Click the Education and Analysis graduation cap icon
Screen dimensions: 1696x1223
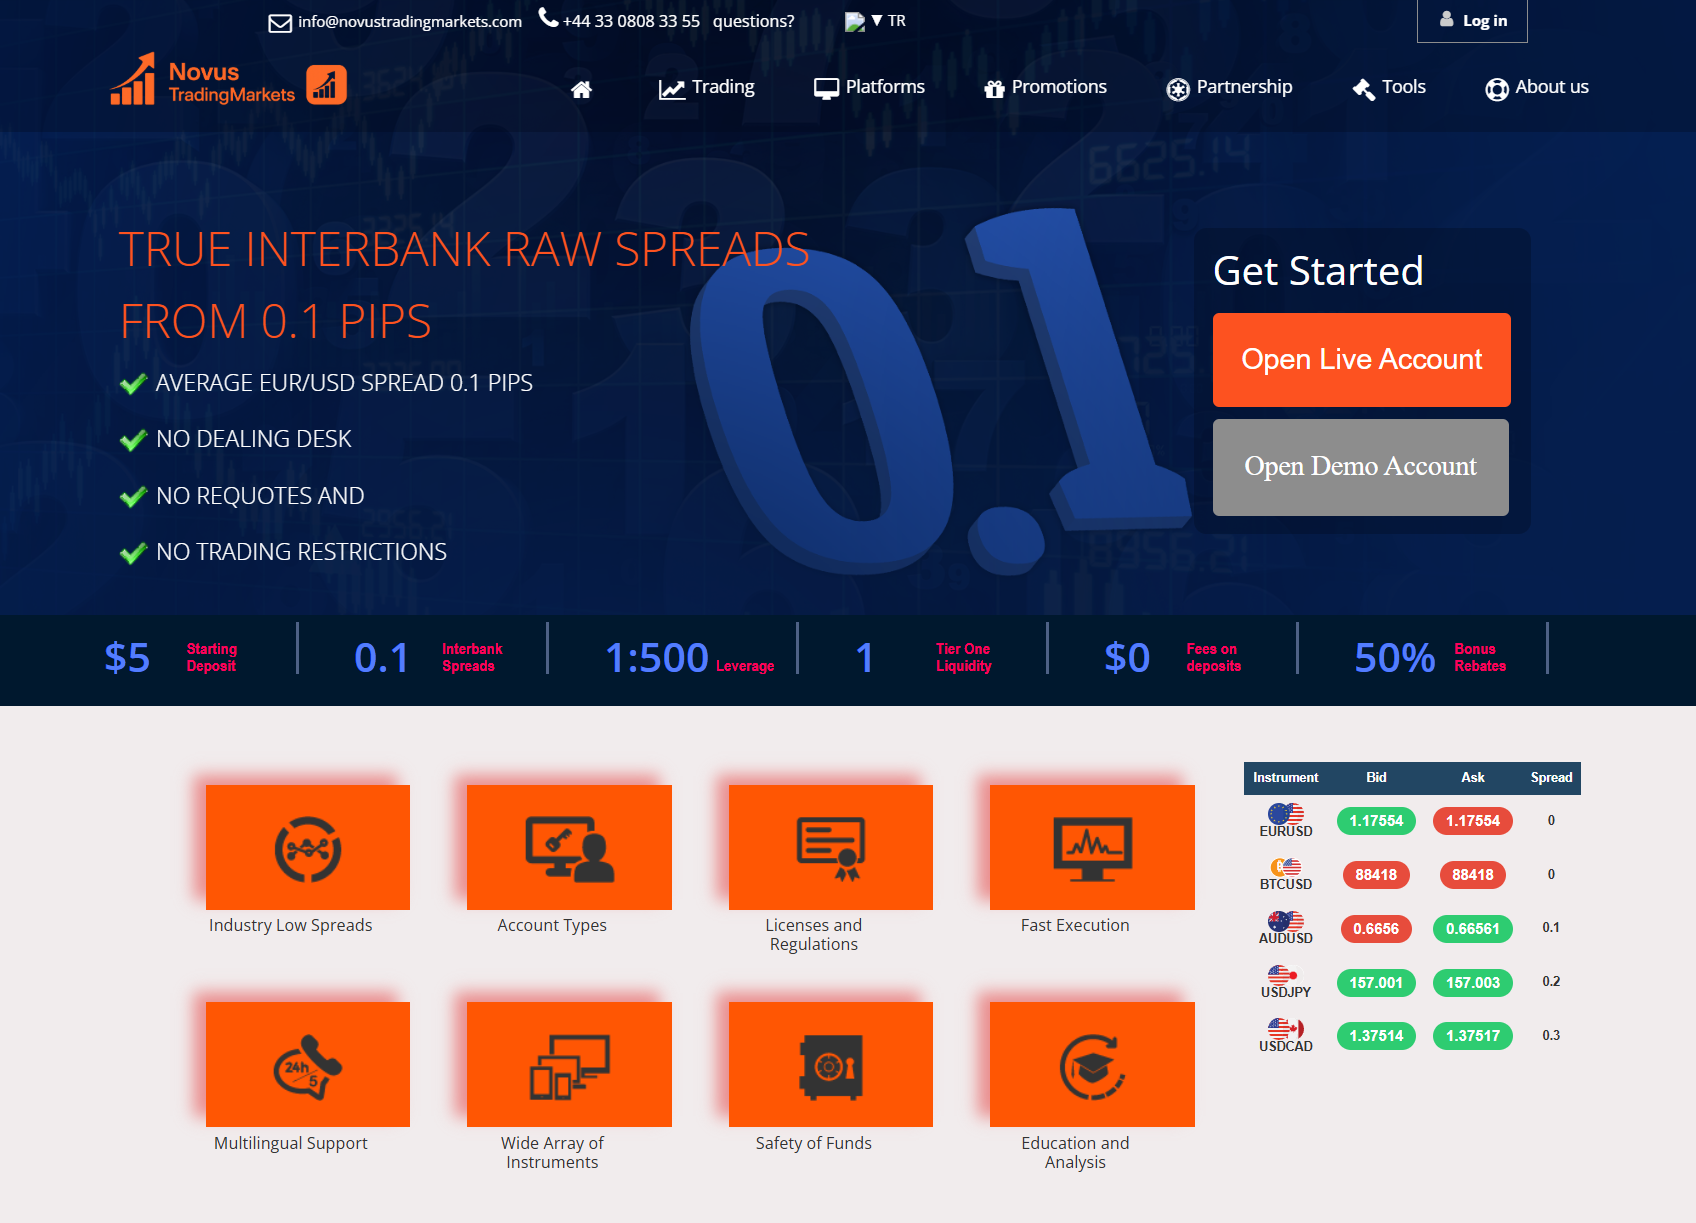click(1091, 1064)
